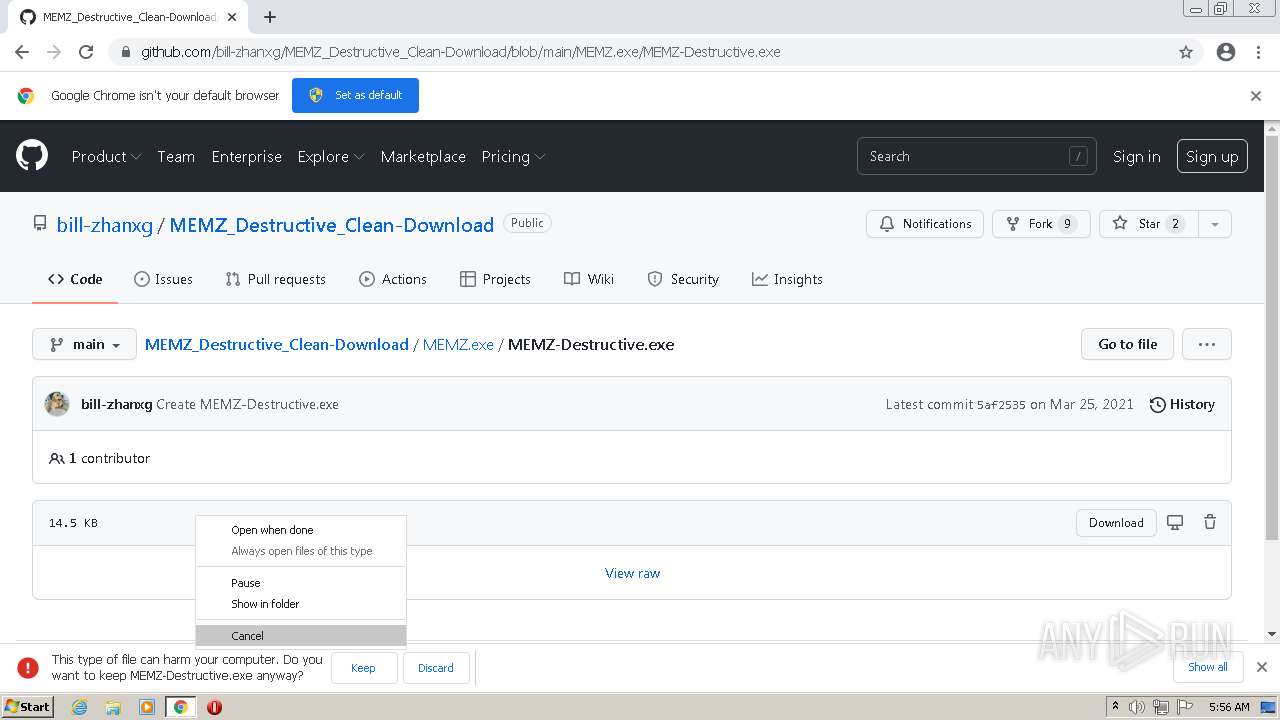Click the Notifications button

tap(925, 224)
